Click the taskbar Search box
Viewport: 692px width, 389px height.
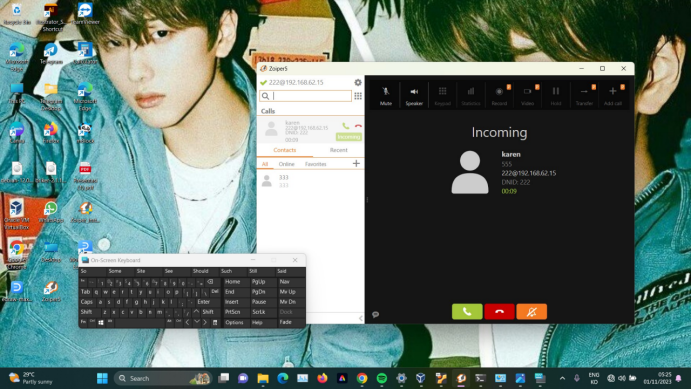coord(163,378)
